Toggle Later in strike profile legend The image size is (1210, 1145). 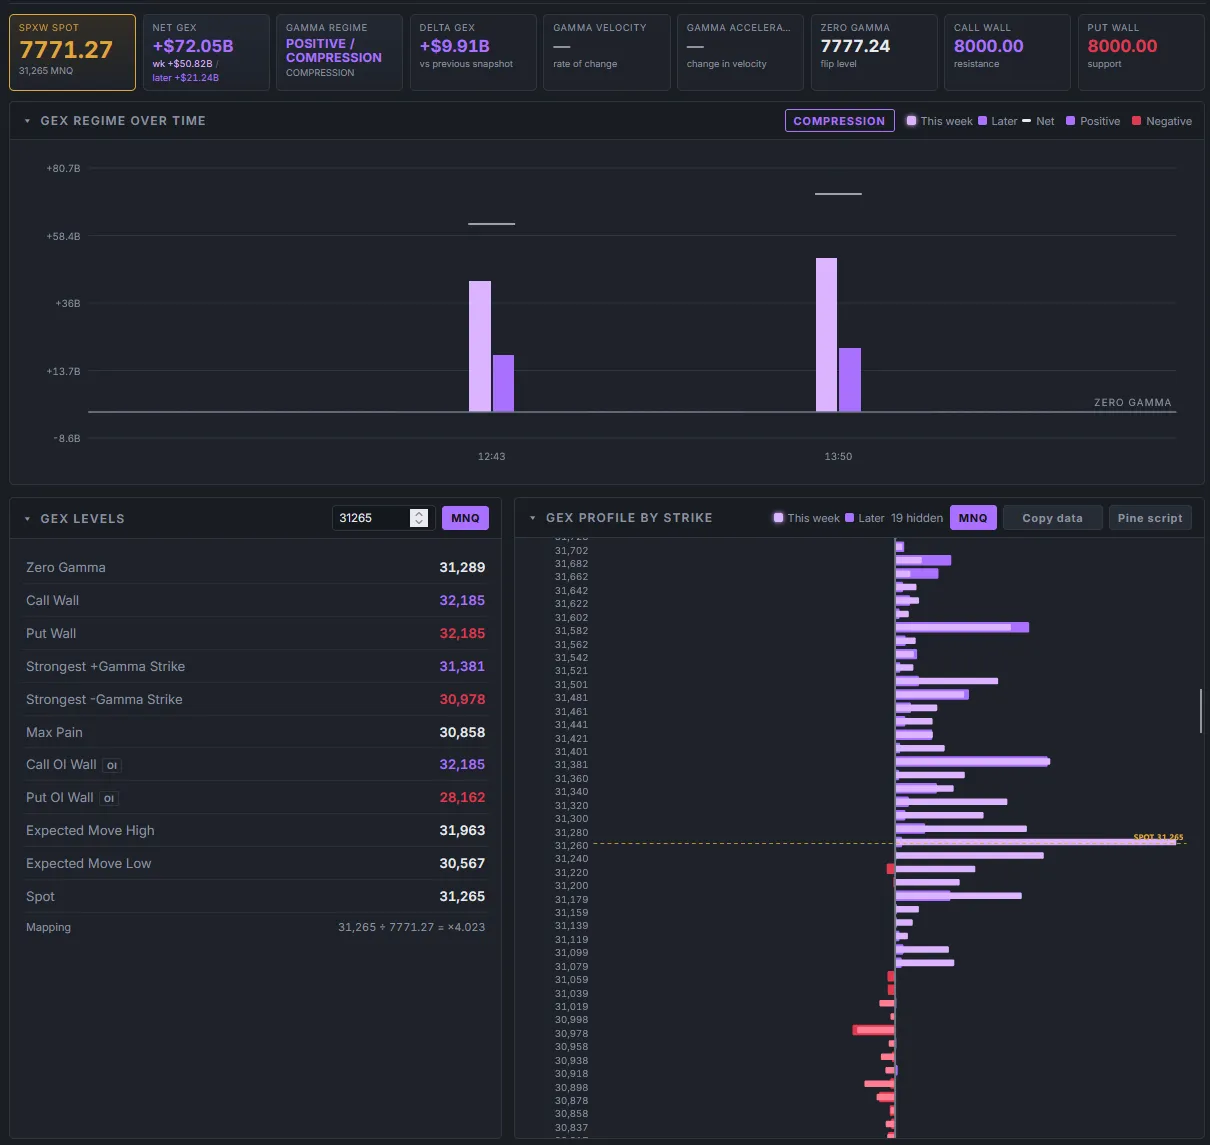(x=865, y=518)
